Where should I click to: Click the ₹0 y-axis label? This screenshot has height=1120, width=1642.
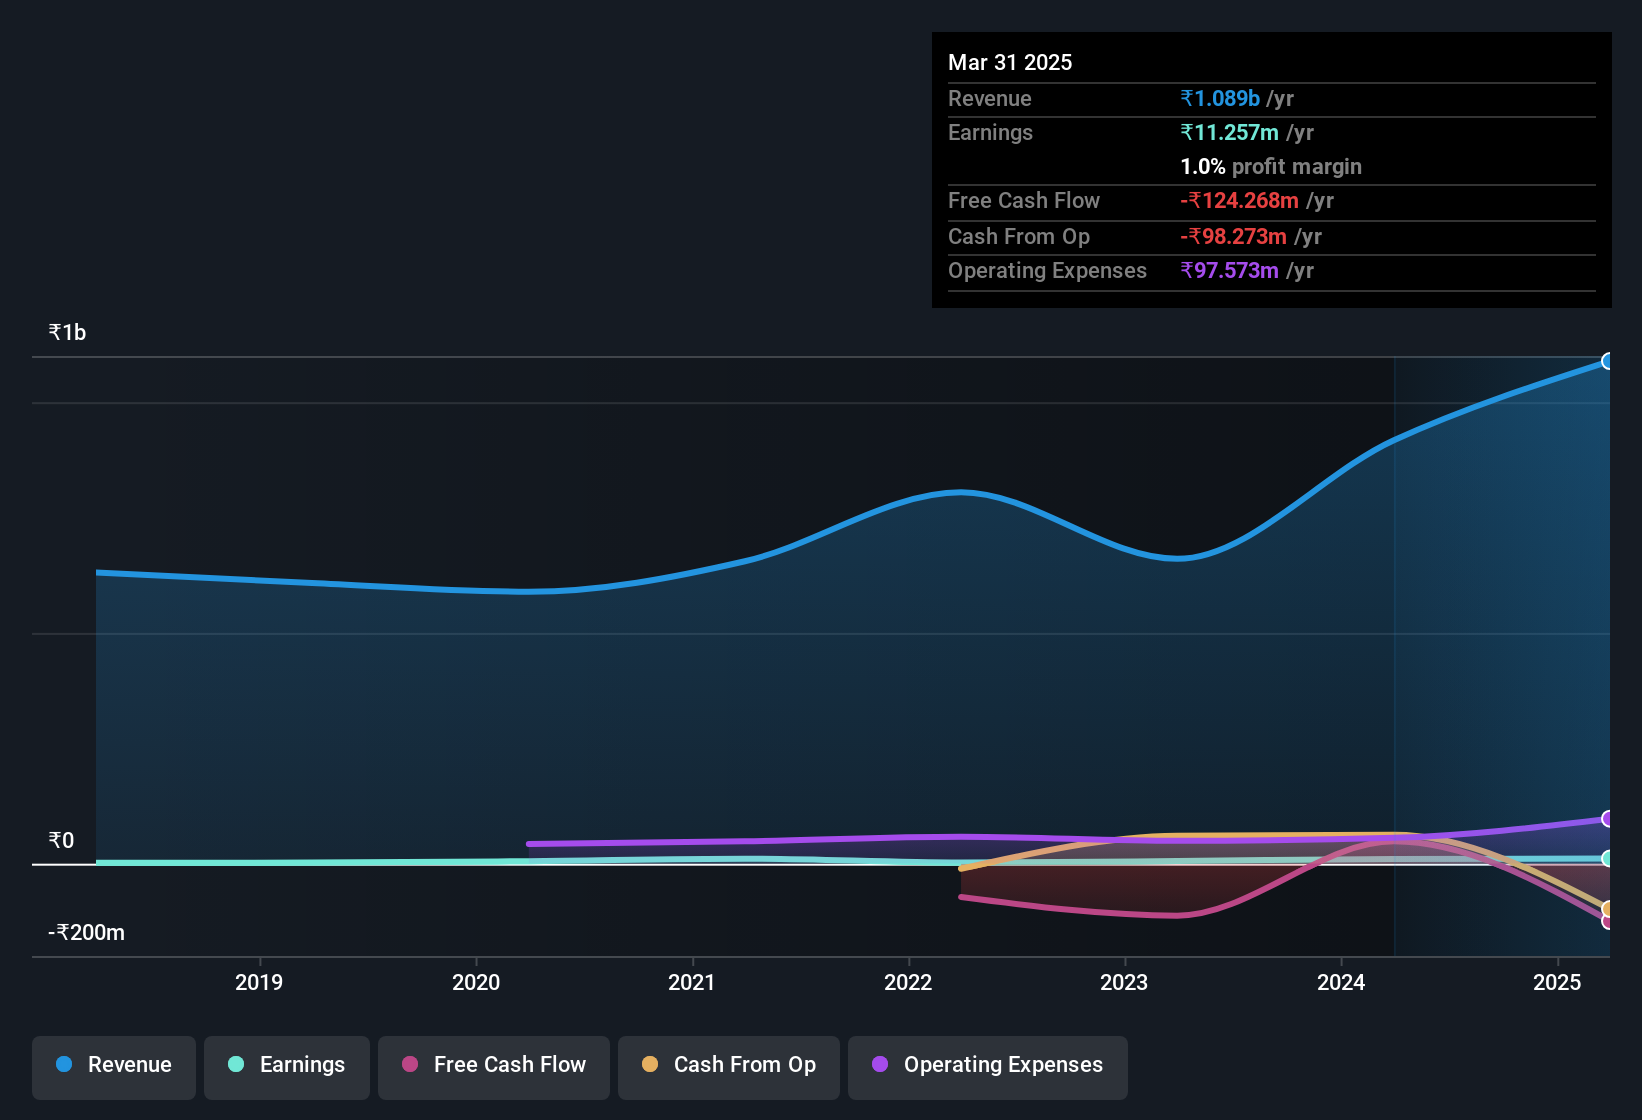pyautogui.click(x=61, y=840)
